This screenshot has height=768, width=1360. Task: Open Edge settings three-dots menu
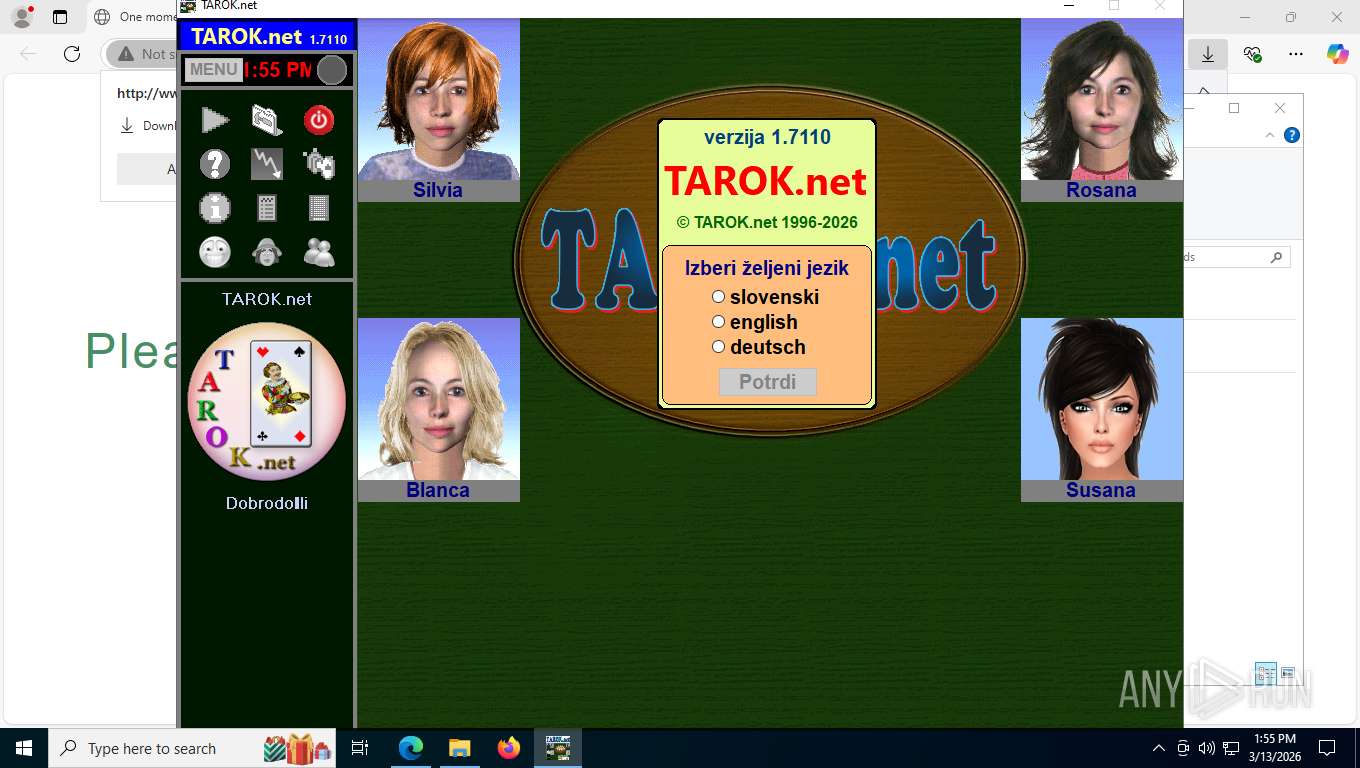click(x=1296, y=54)
